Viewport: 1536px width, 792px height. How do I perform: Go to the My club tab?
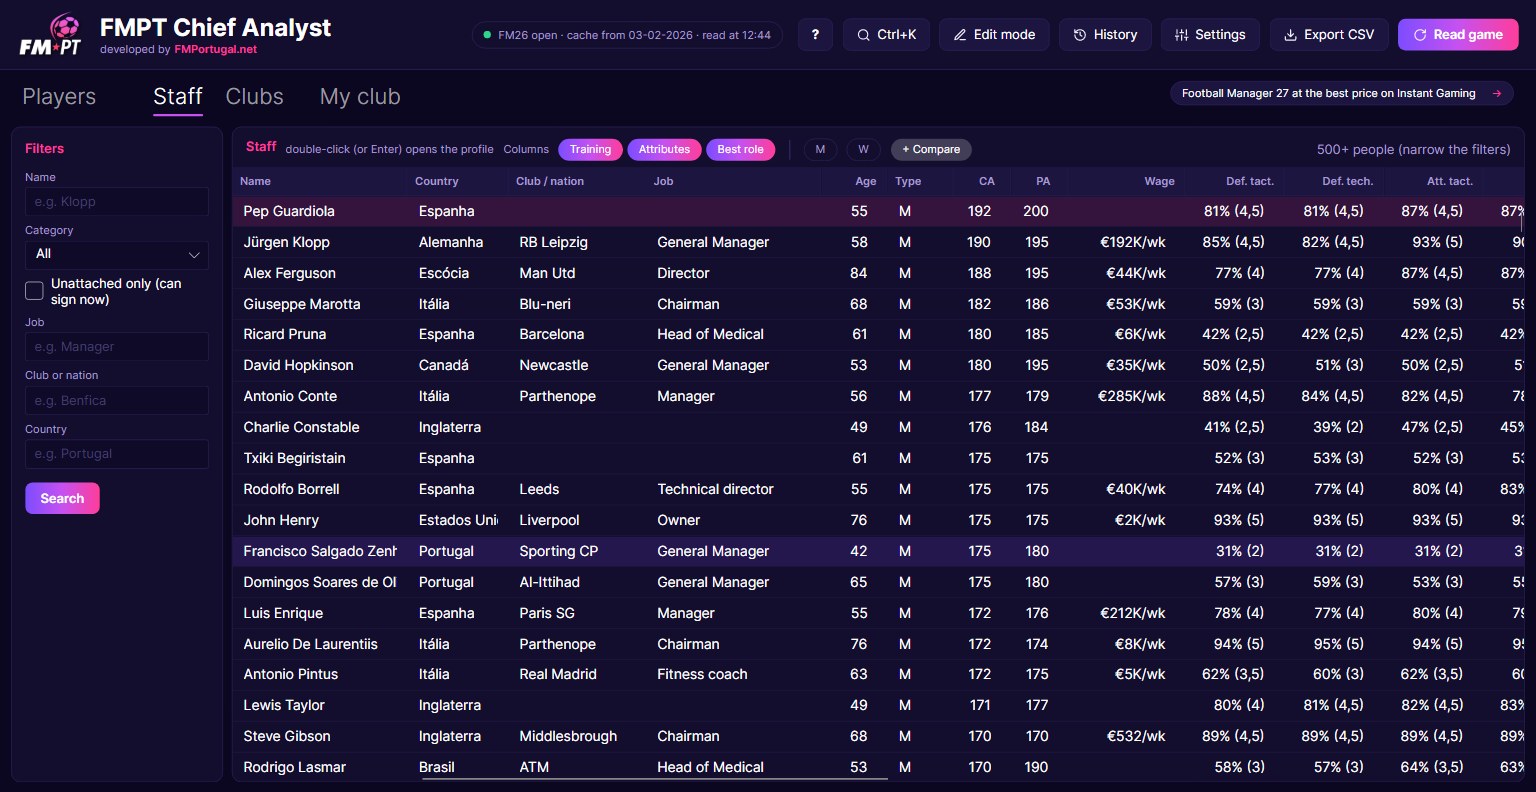(360, 97)
